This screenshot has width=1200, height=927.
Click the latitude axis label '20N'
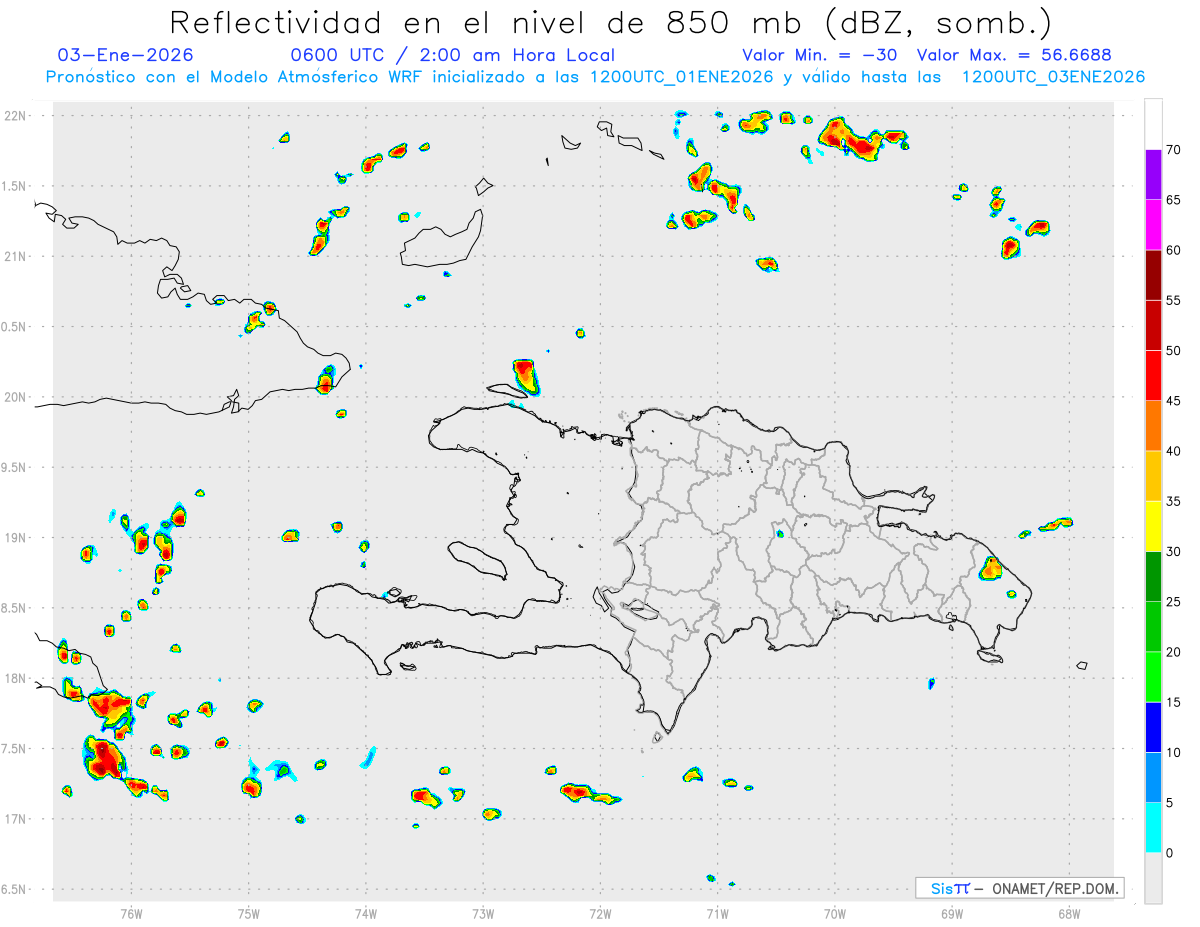coord(16,397)
